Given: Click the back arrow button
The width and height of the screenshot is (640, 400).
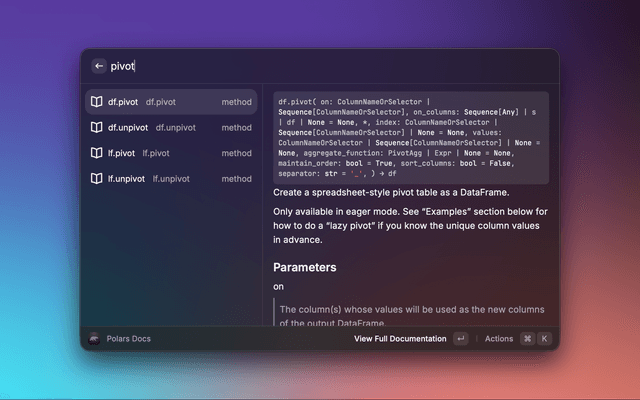Looking at the screenshot, I should pyautogui.click(x=99, y=66).
